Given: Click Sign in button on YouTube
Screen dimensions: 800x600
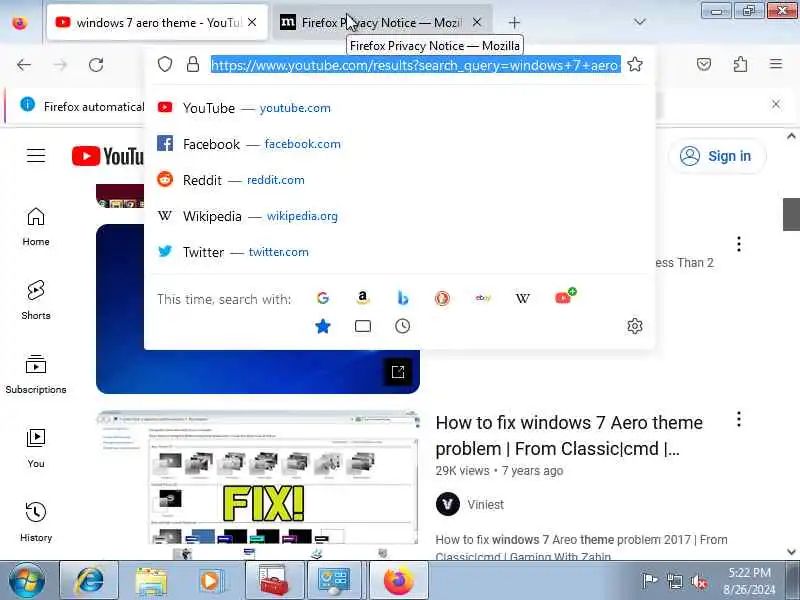Looking at the screenshot, I should pyautogui.click(x=717, y=156).
